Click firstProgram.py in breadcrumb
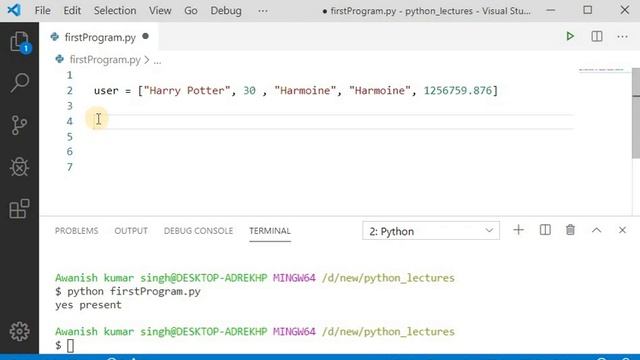 pyautogui.click(x=105, y=60)
